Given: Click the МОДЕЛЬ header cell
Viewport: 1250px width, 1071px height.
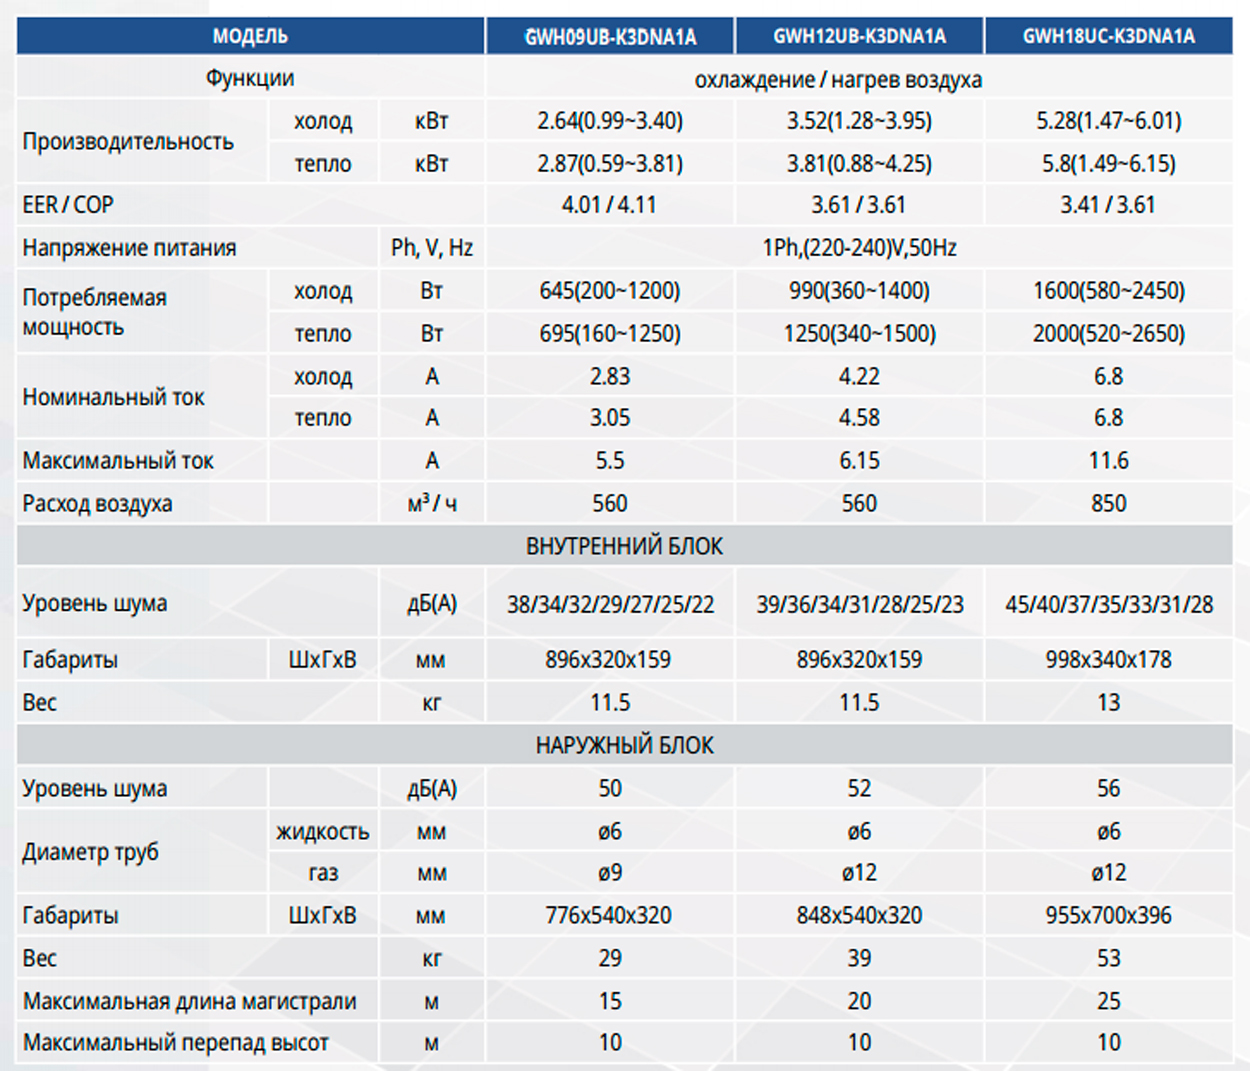Looking at the screenshot, I should (x=250, y=37).
